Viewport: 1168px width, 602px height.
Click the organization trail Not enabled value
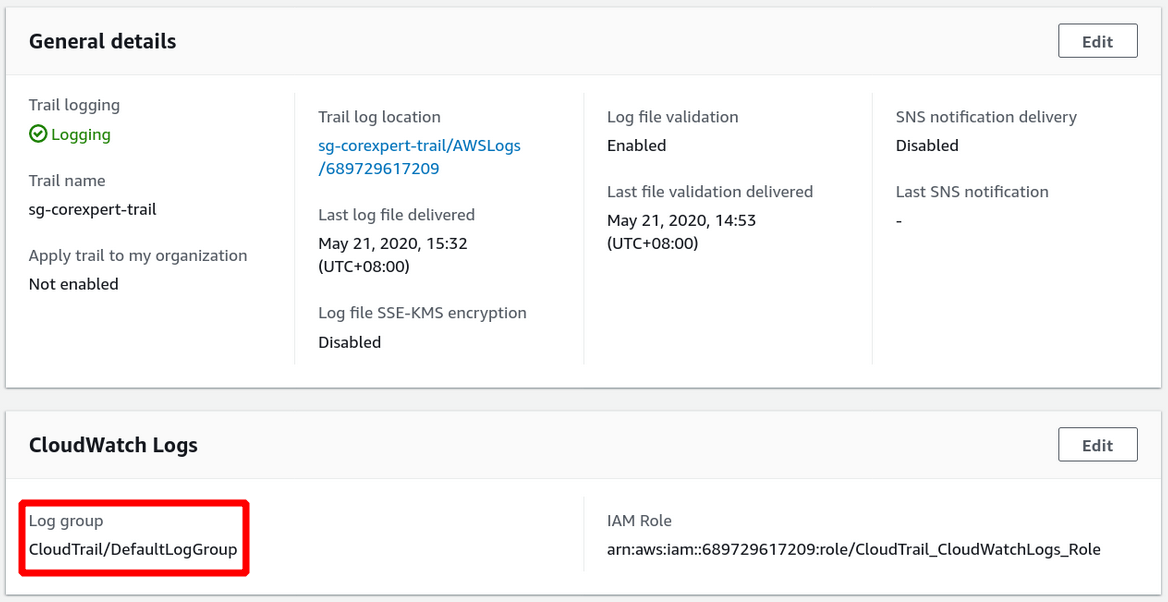73,284
